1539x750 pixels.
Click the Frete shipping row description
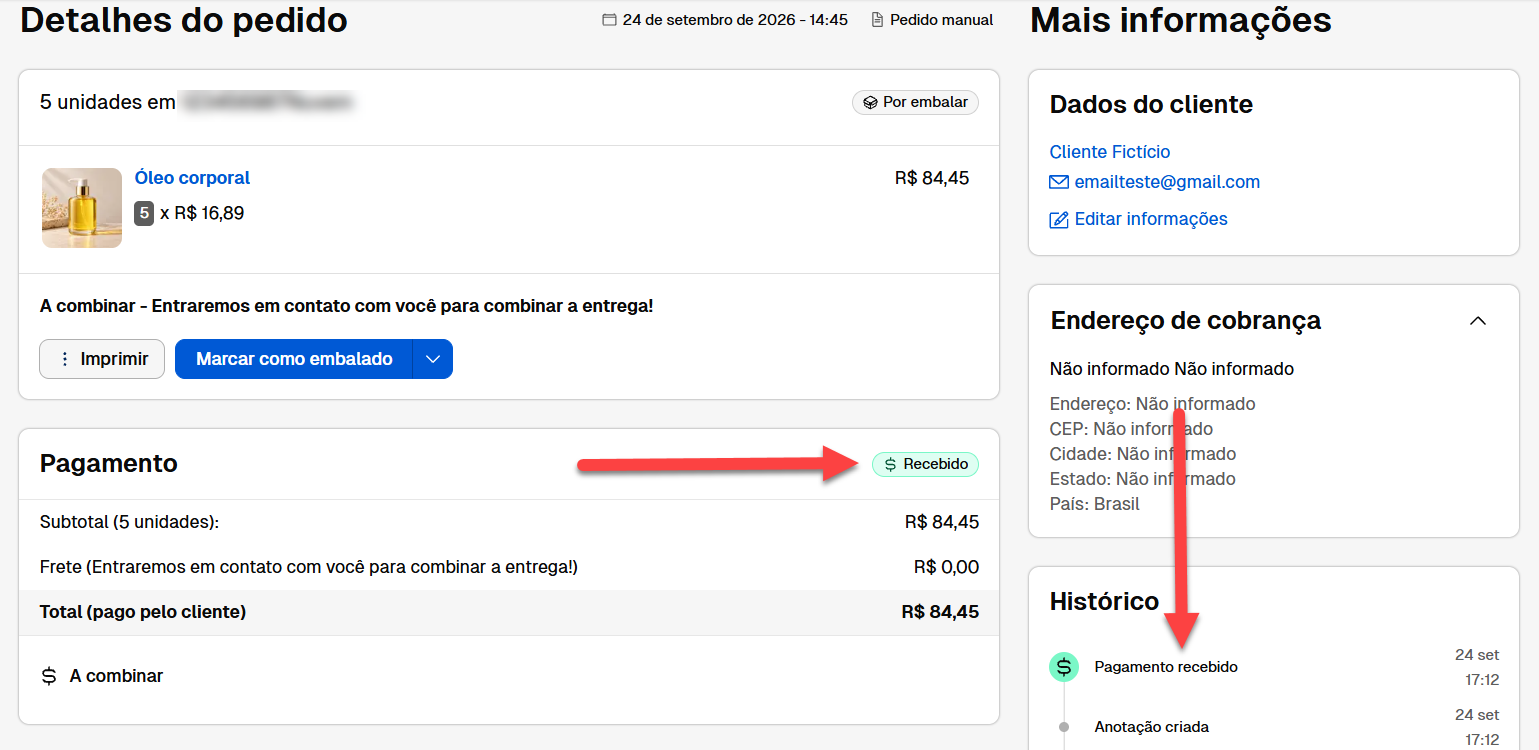(309, 567)
